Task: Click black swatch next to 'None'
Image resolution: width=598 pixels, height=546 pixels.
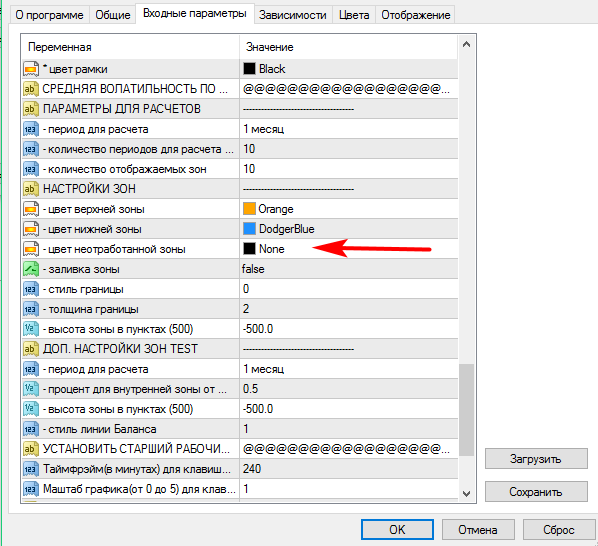Action: pyautogui.click(x=249, y=249)
